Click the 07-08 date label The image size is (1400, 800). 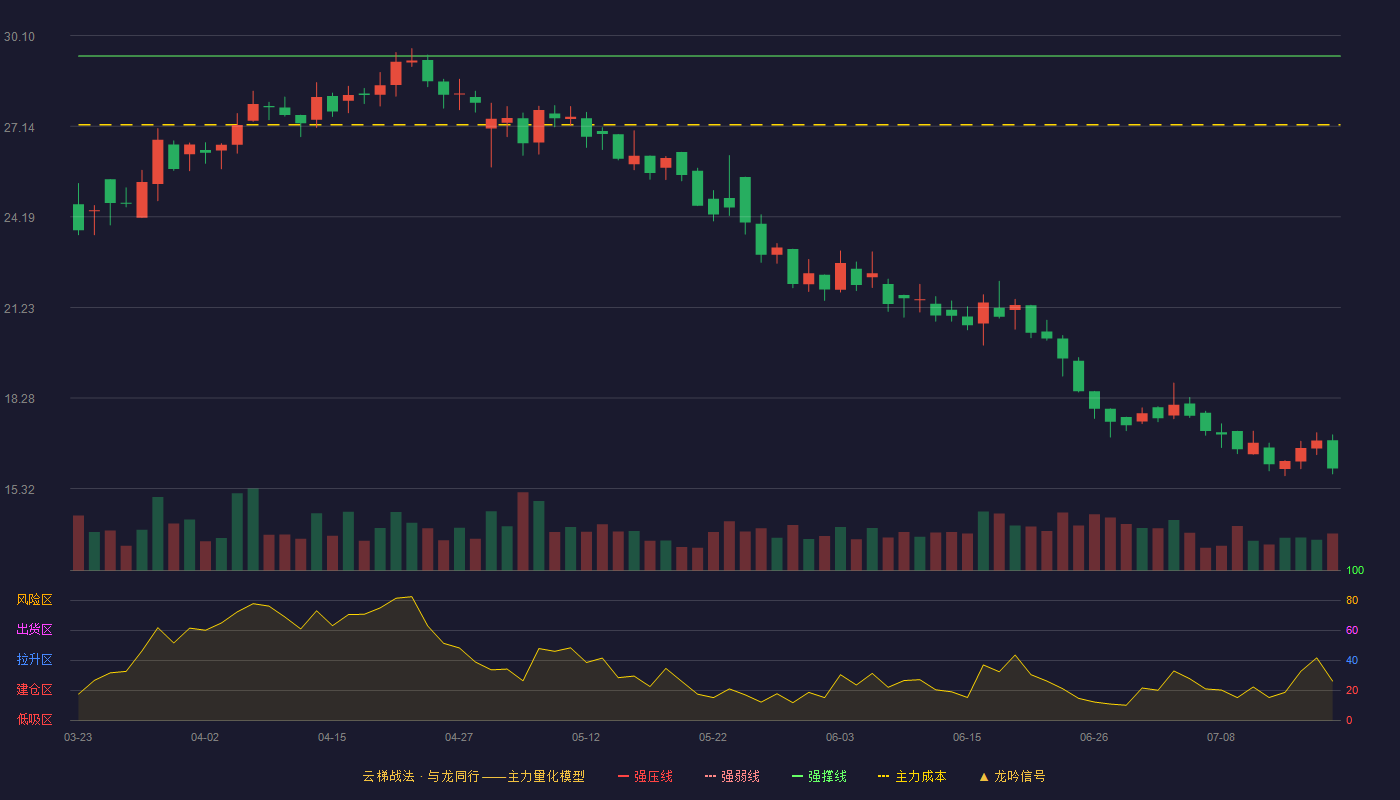pyautogui.click(x=1221, y=737)
